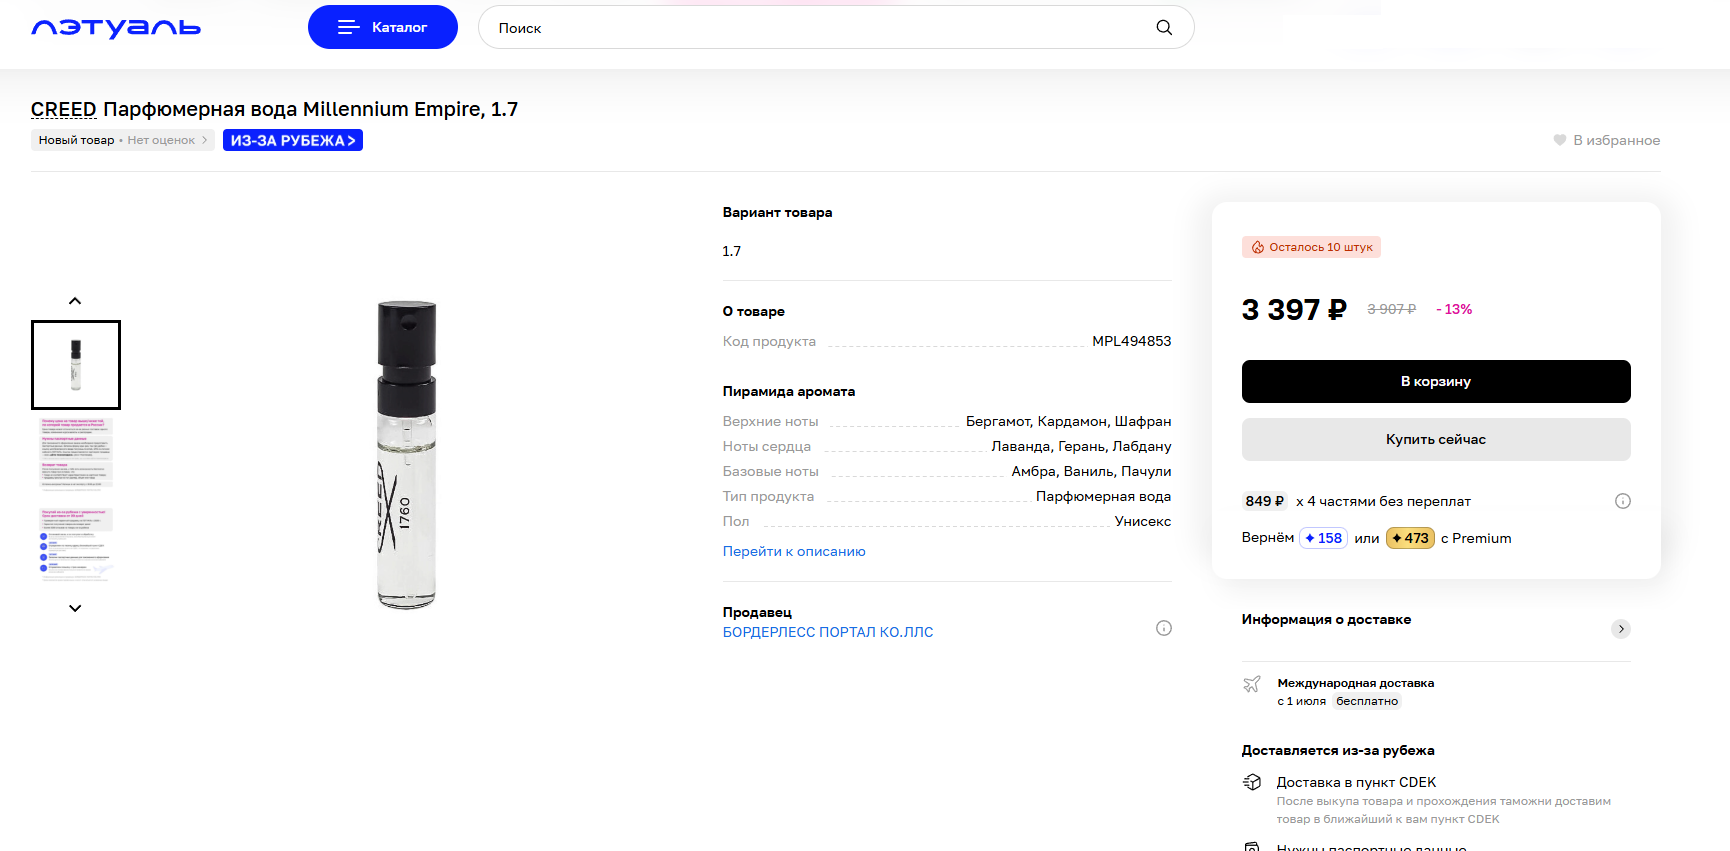The image size is (1730, 851).
Task: Click Доставка в пункт CDEK text
Action: tap(1356, 782)
